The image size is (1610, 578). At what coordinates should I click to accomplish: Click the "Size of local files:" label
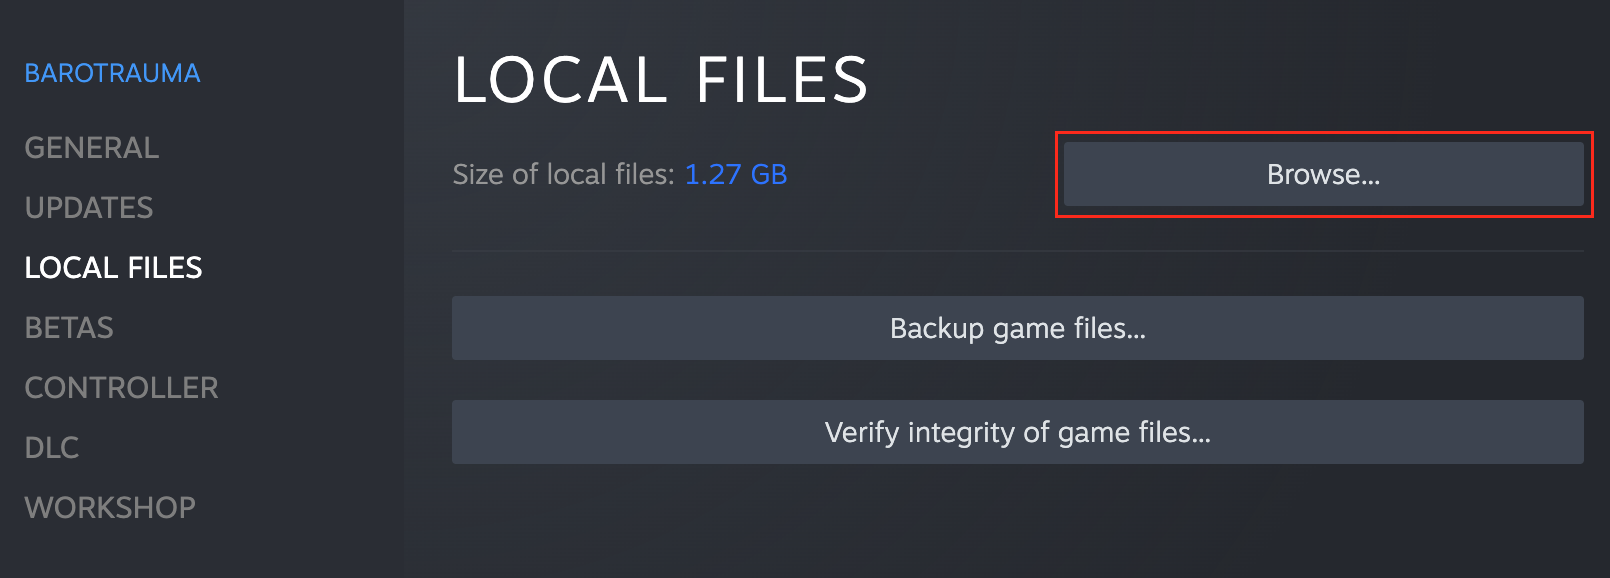point(563,174)
